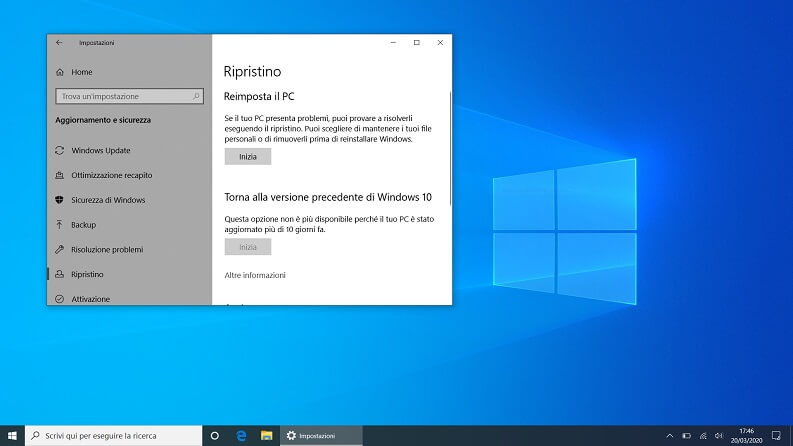
Task: Click the Impostazioni gear taskbar button
Action: (x=321, y=436)
